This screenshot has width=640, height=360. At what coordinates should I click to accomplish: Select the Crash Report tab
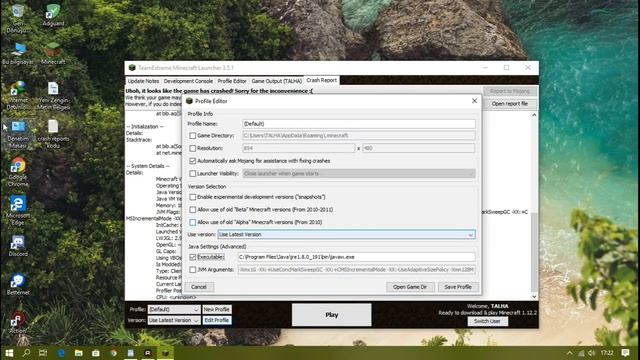[322, 80]
